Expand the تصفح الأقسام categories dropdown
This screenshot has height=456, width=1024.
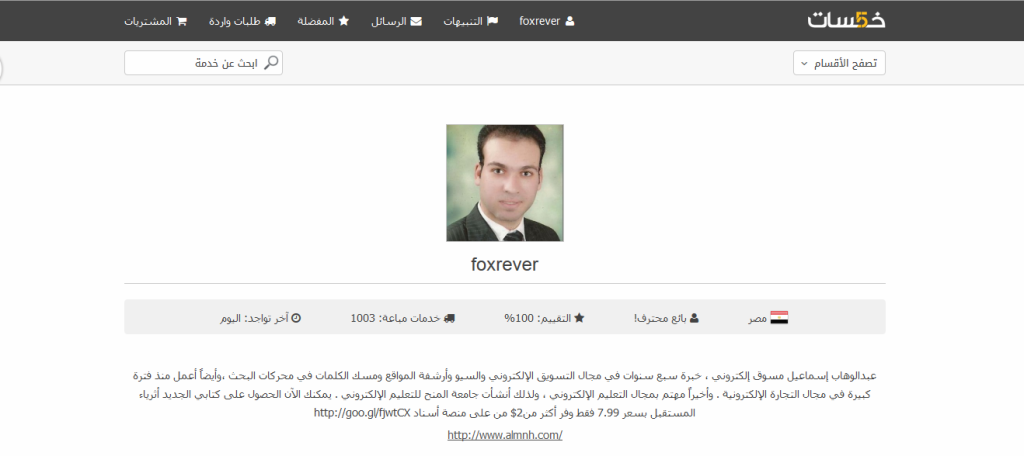(x=839, y=63)
